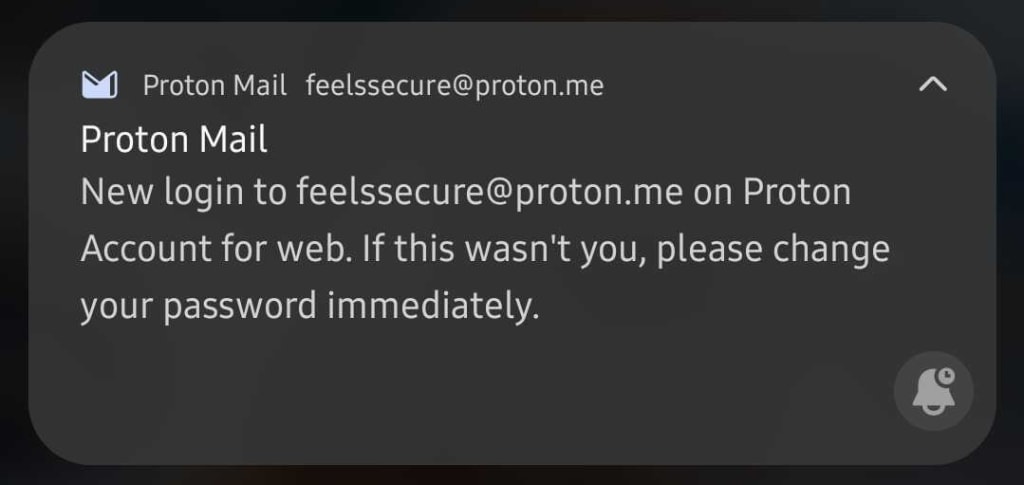1024x485 pixels.
Task: Tap the word 'password' in the message
Action: (240, 306)
